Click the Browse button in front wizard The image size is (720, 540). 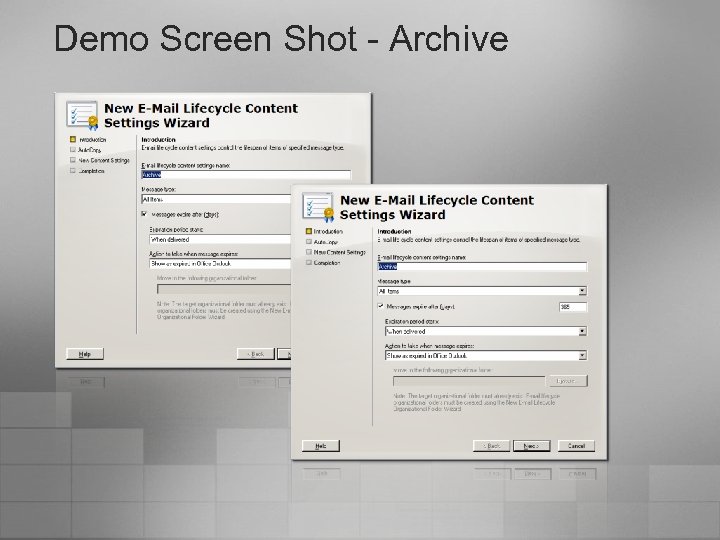tap(567, 381)
